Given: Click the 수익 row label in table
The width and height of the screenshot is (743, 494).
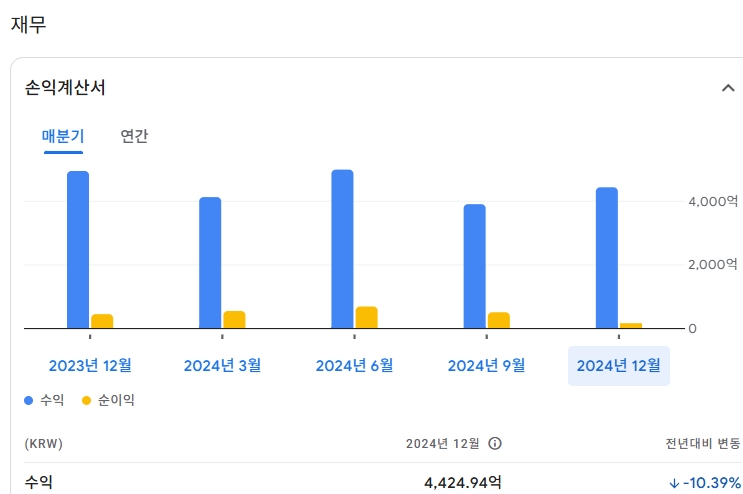Looking at the screenshot, I should [38, 482].
